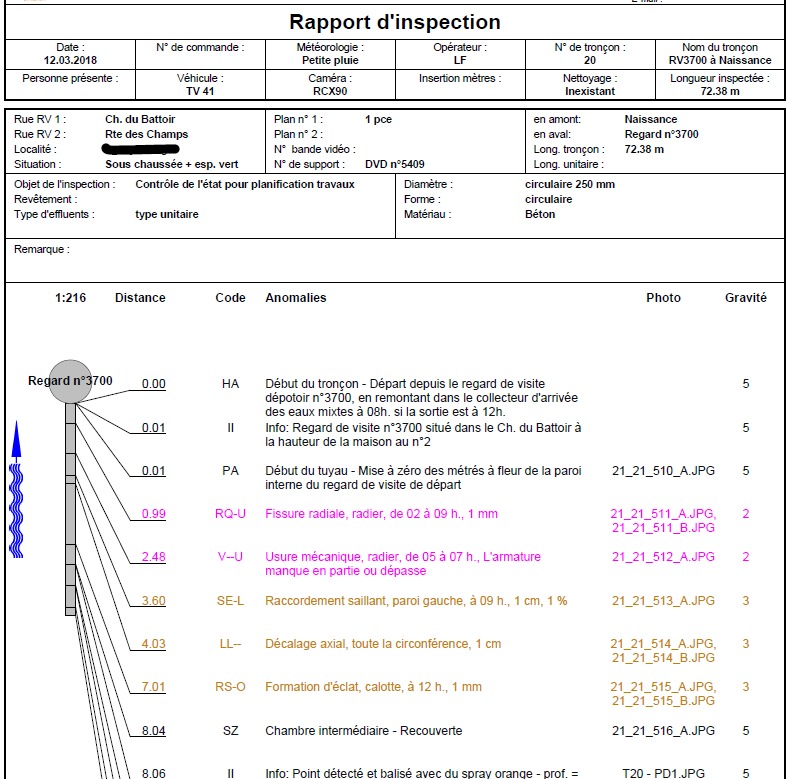Click photo 21_21_510_A.JPG
Screen dimensions: 787x779
(x=664, y=471)
